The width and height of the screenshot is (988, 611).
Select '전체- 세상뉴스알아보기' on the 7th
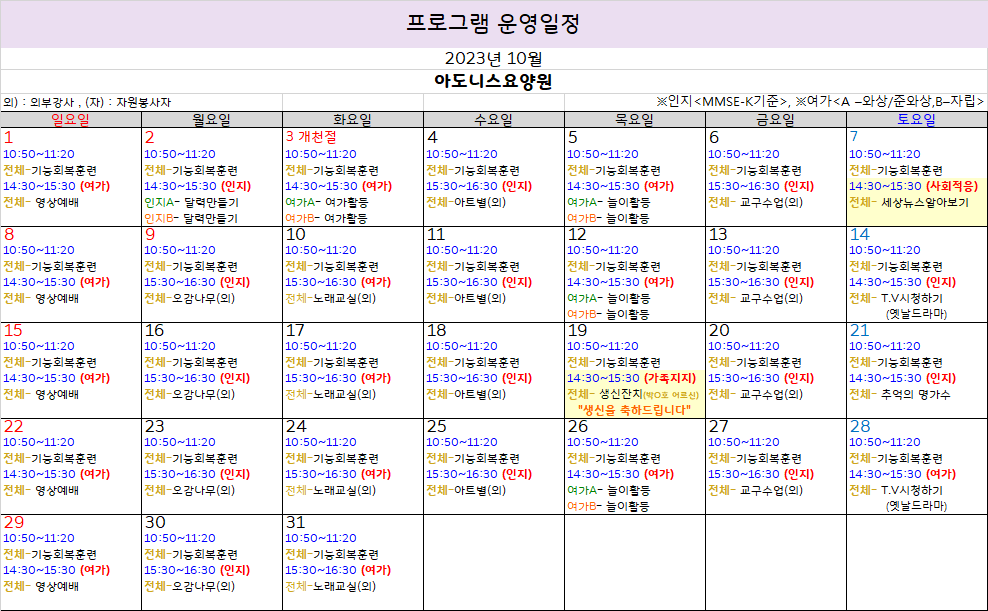click(x=909, y=203)
